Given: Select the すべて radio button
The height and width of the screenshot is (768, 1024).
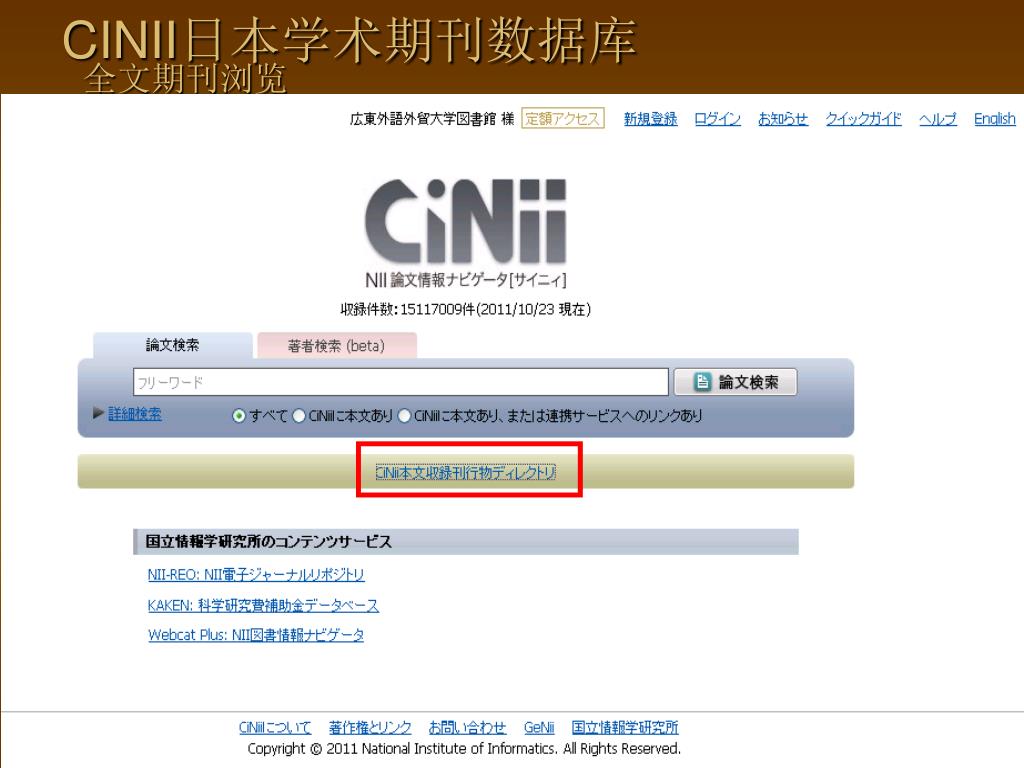Looking at the screenshot, I should click(239, 415).
